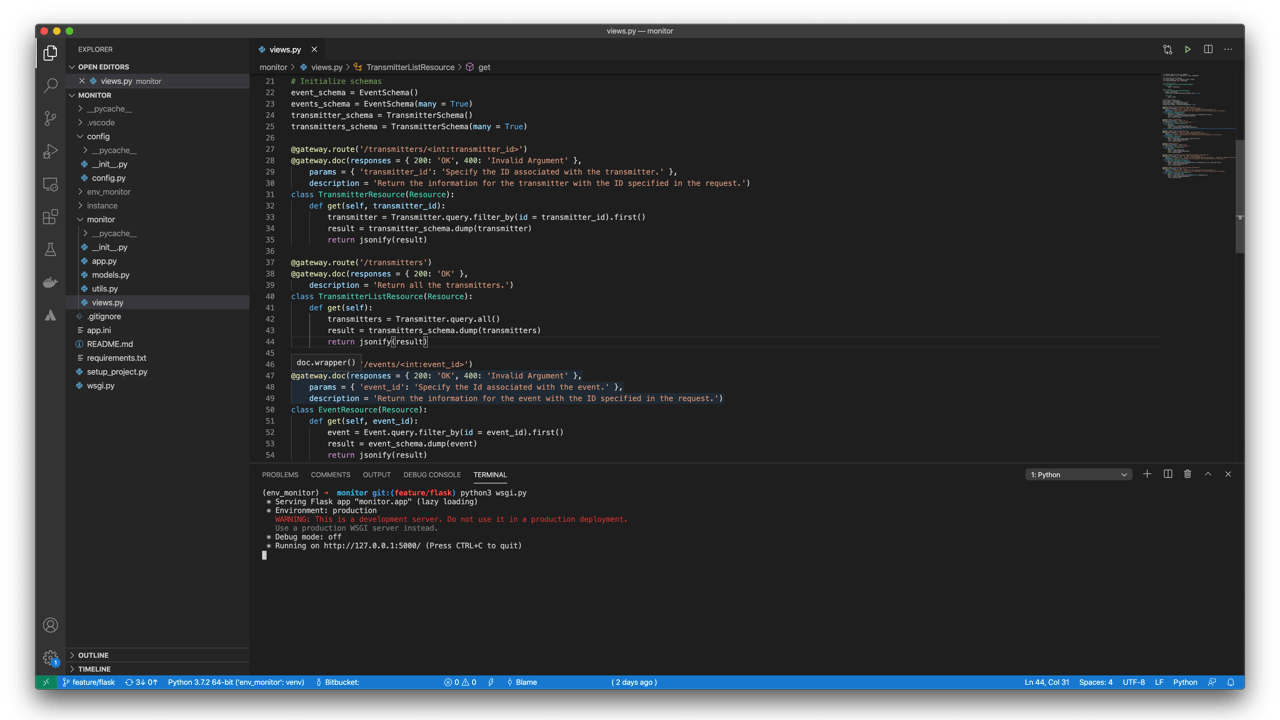Viewport: 1280px width, 720px height.
Task: Click the Ln 44, Col 31 cursor position
Action: [1046, 682]
